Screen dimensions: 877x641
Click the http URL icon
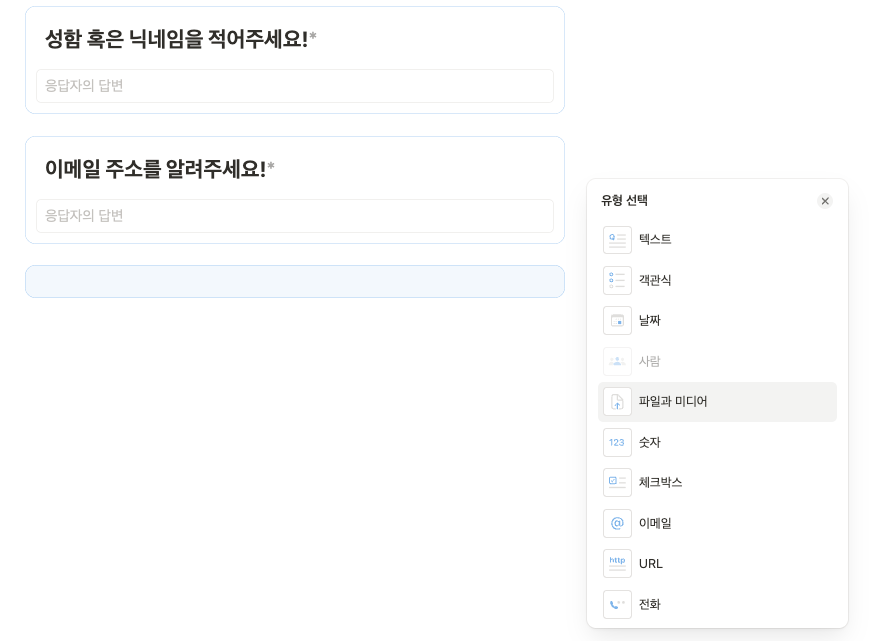point(617,563)
